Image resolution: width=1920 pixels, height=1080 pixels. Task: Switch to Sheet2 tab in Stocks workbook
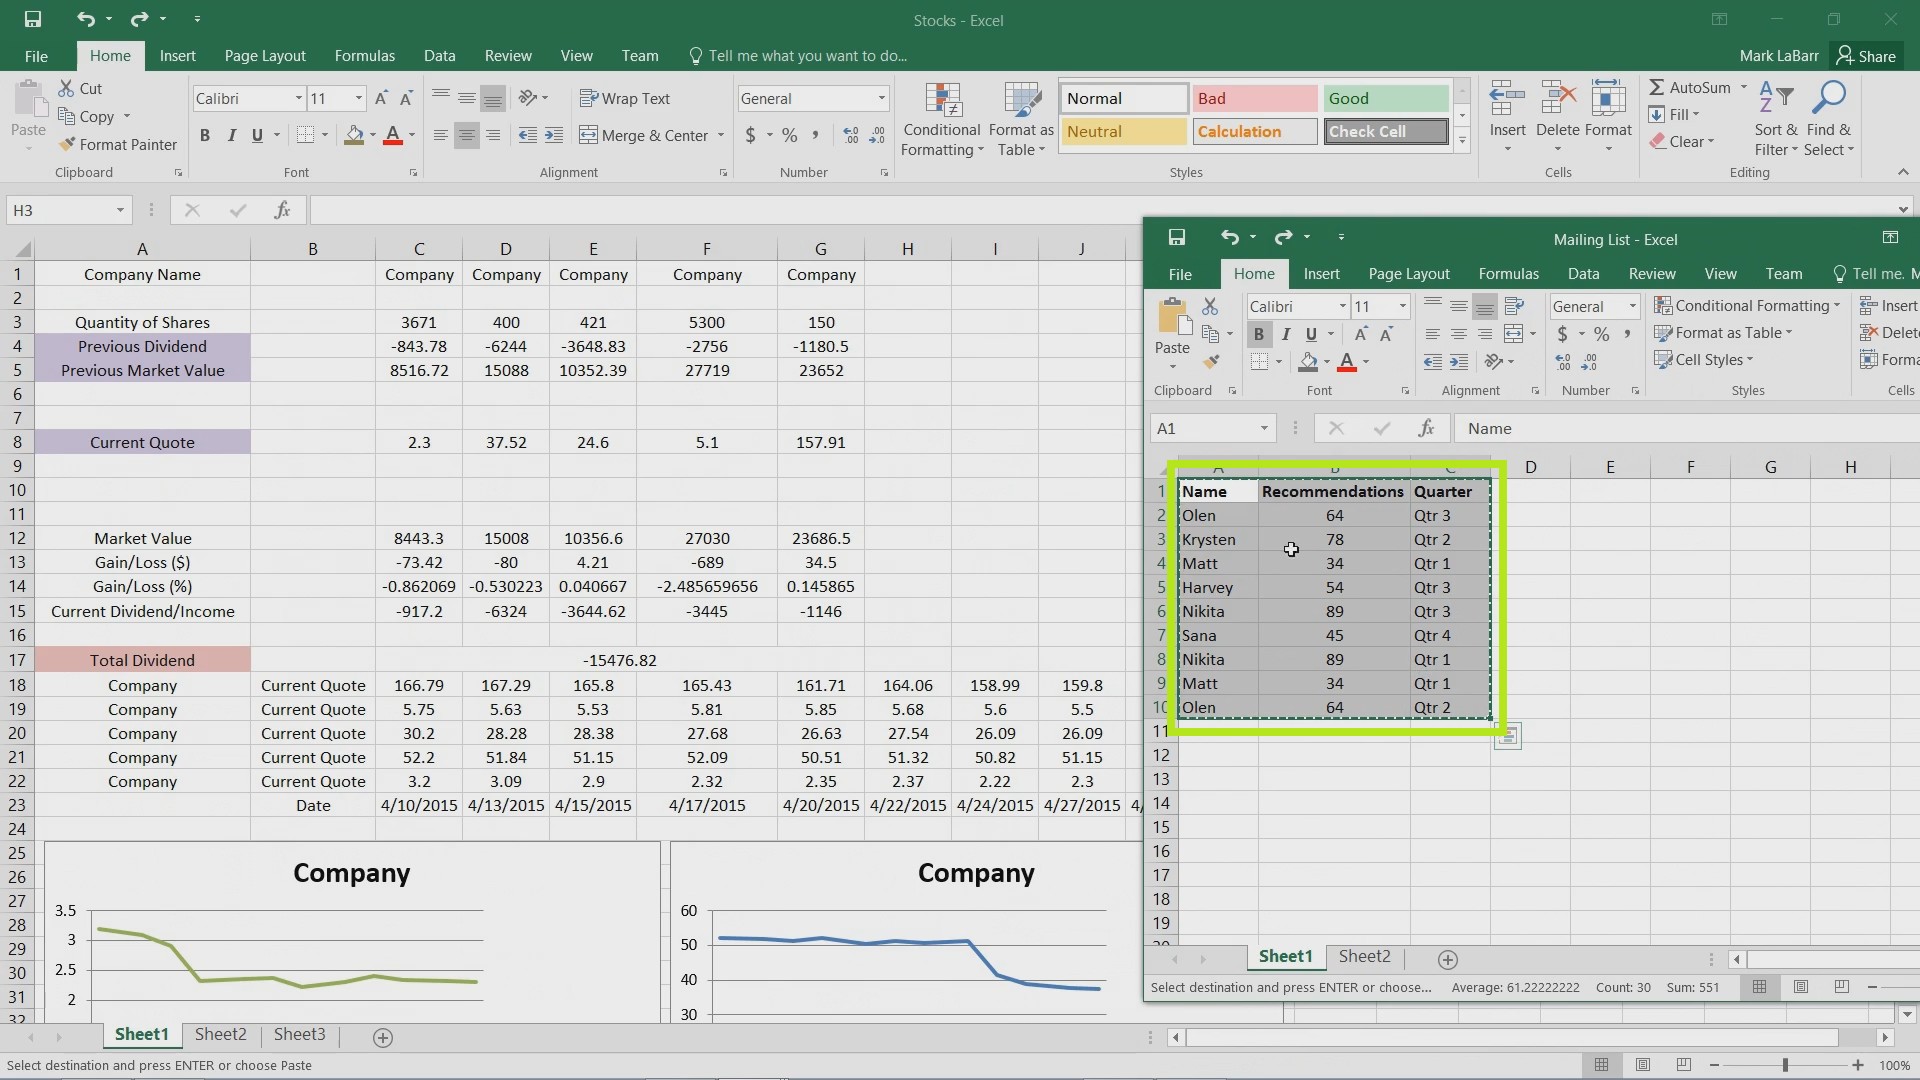point(220,1034)
